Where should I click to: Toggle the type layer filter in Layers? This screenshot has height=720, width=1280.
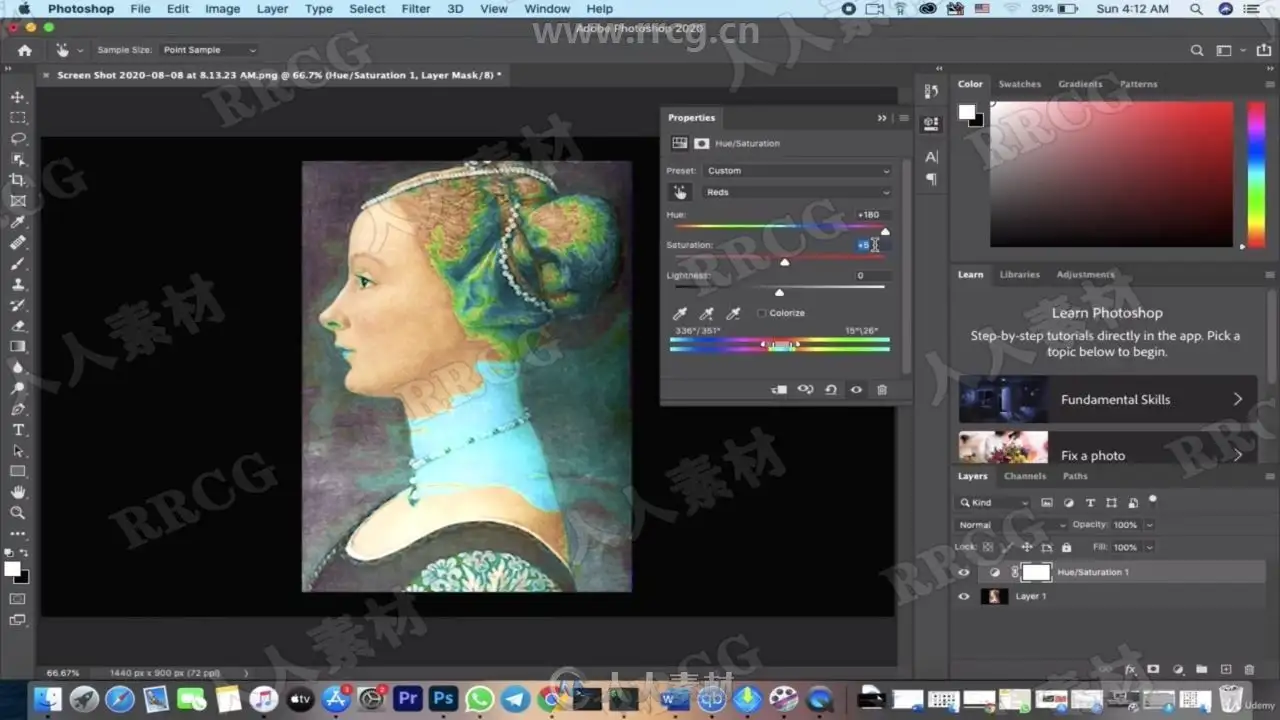tap(1090, 503)
